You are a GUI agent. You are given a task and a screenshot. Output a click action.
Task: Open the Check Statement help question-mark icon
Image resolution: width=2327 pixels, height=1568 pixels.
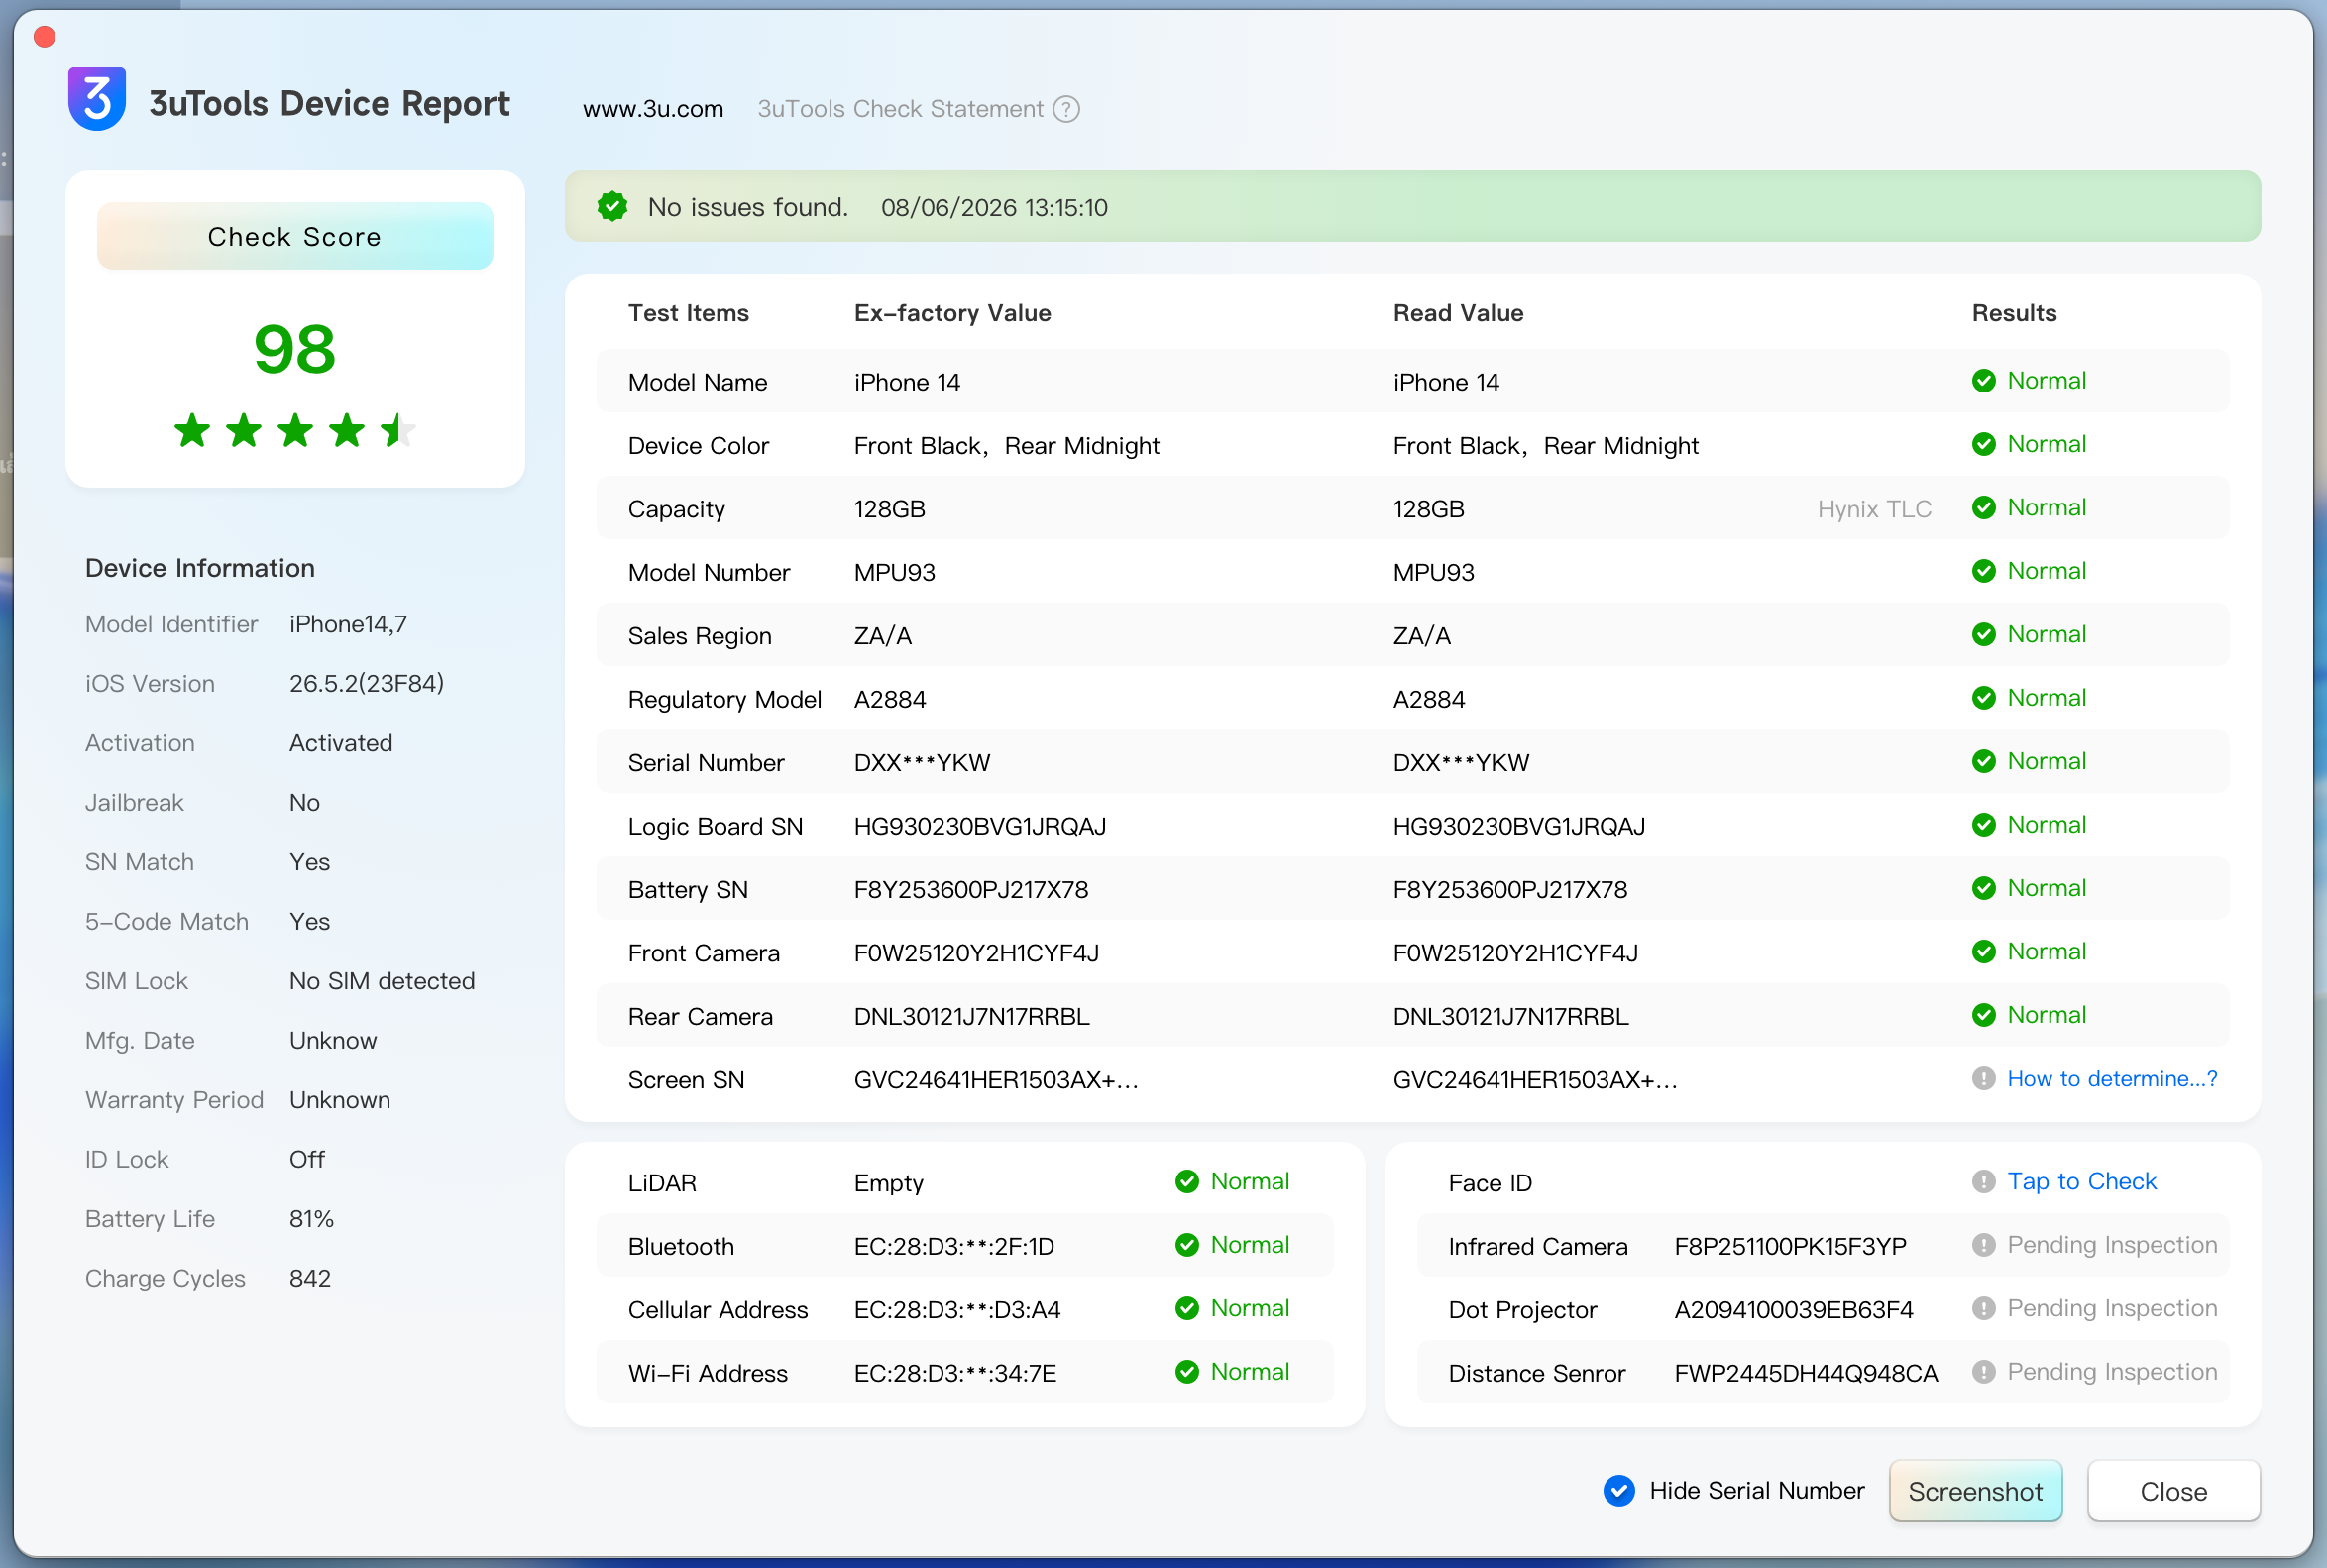1067,109
